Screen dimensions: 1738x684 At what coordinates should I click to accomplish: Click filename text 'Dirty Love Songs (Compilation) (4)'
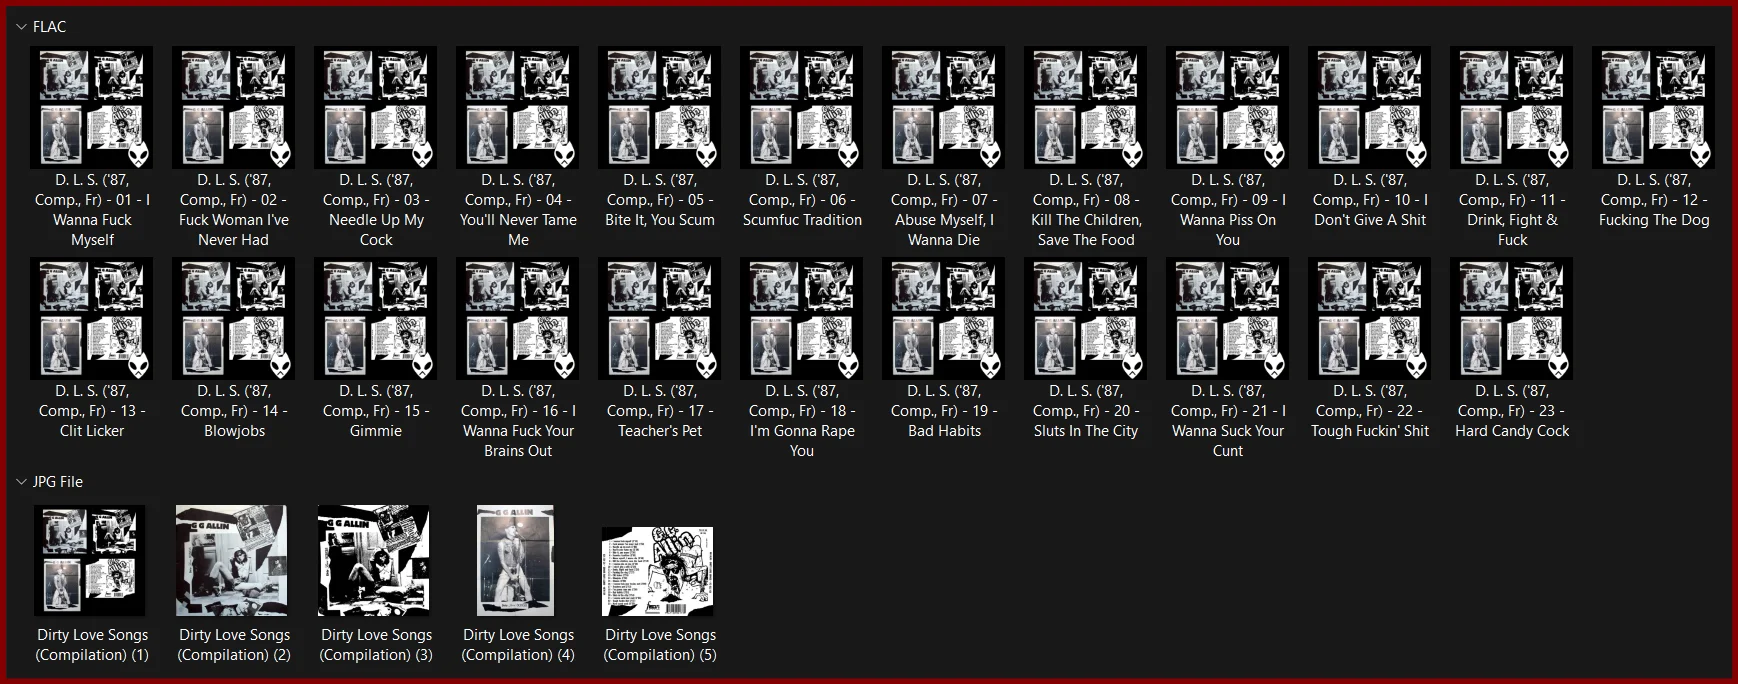pos(518,645)
